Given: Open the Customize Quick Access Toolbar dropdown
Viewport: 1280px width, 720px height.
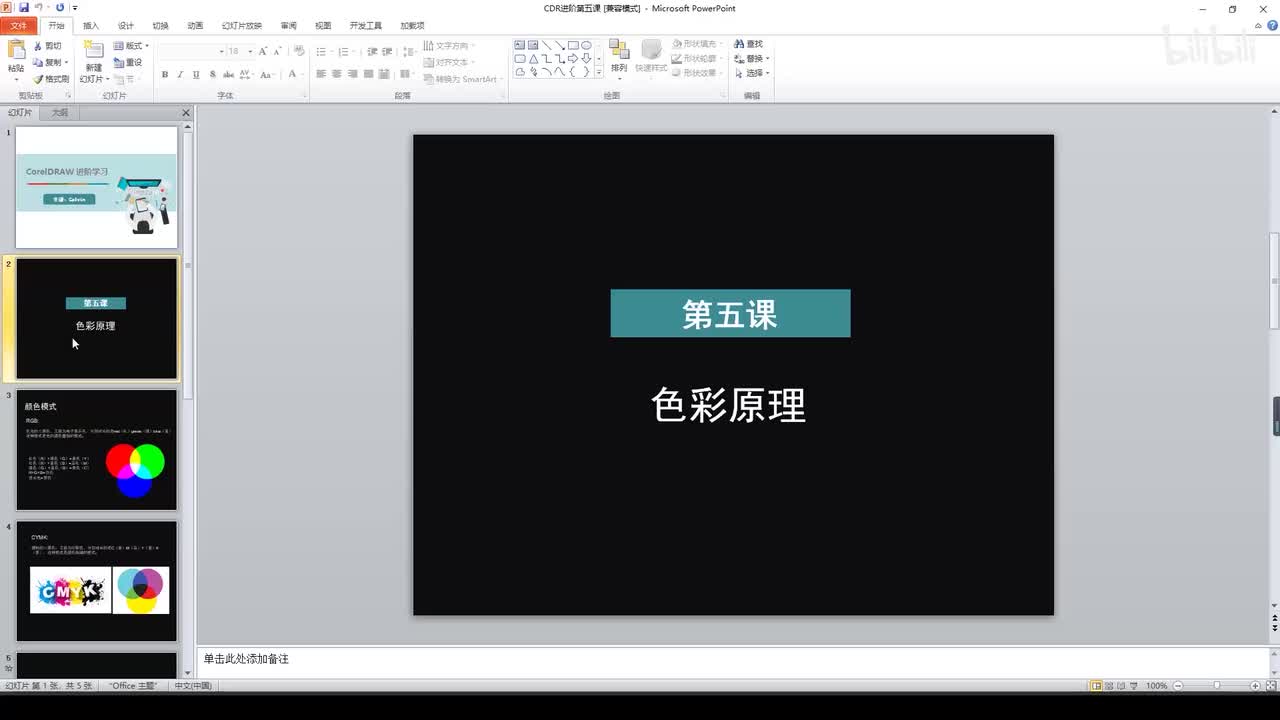Looking at the screenshot, I should pos(75,8).
